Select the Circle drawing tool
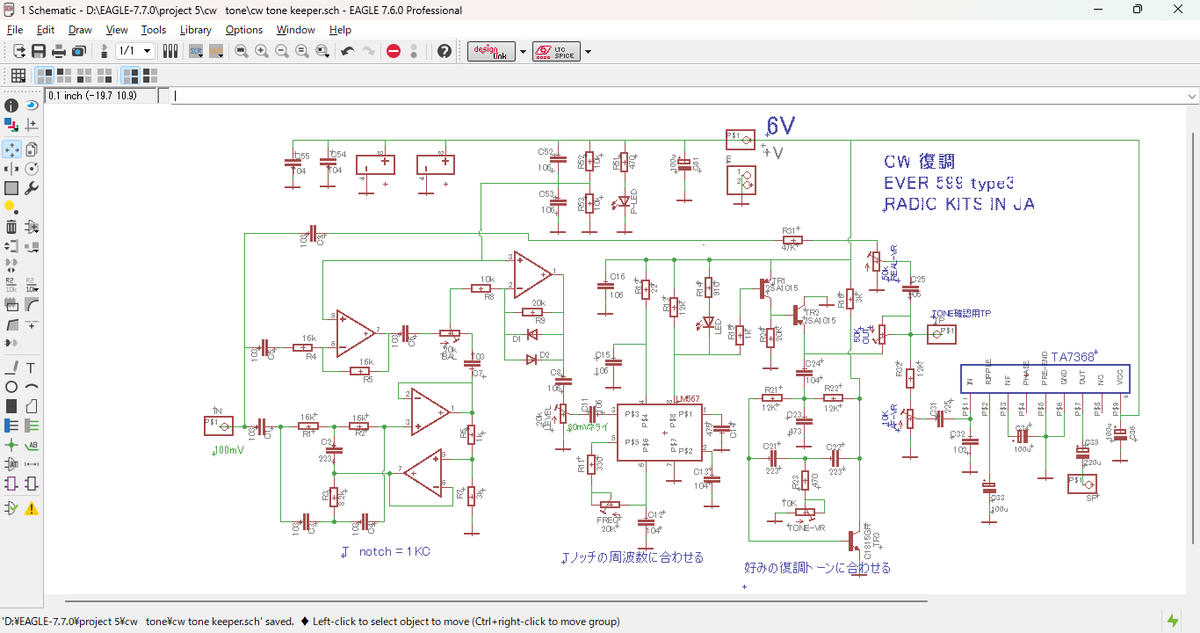1200x633 pixels. tap(11, 387)
